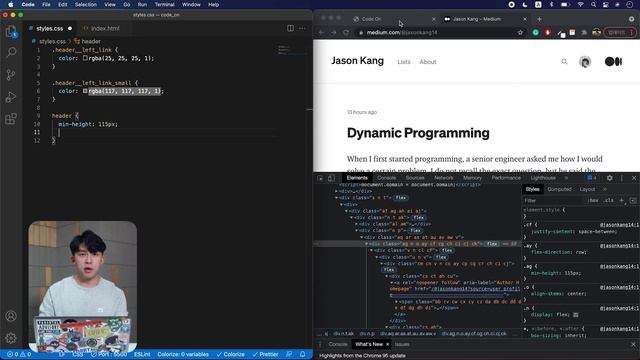Toggle the .hov element state panel
This screenshot has height=360, width=640.
click(x=593, y=200)
